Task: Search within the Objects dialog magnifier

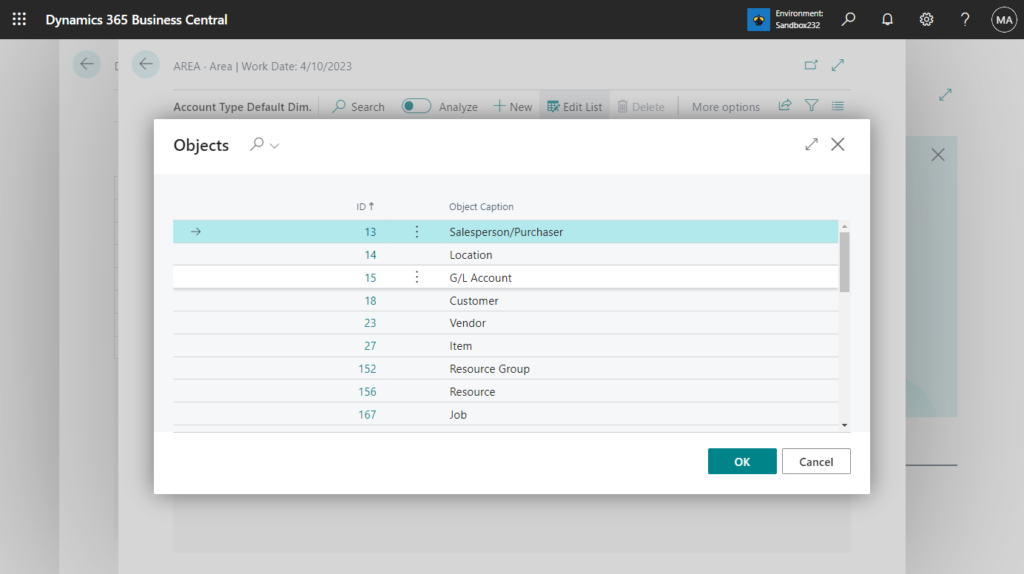Action: click(257, 144)
